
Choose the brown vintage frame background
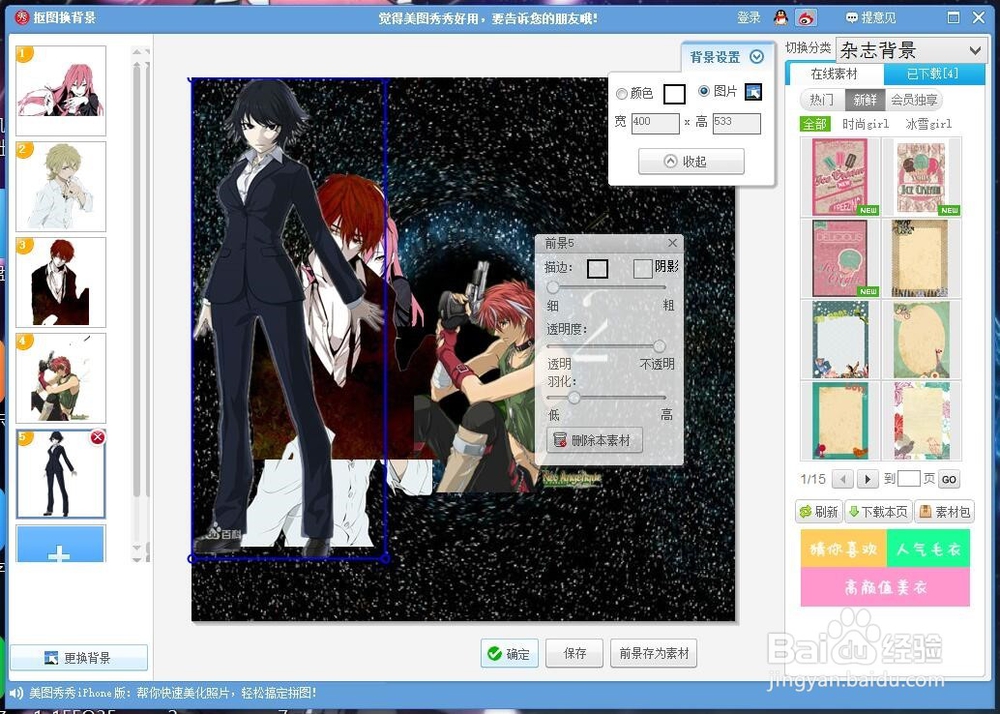coord(921,258)
